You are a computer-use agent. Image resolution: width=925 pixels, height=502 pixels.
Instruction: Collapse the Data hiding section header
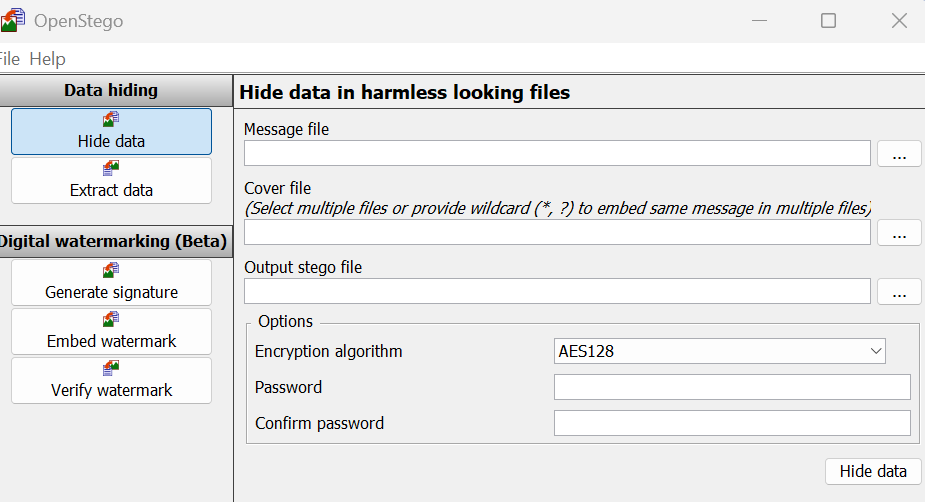click(x=111, y=90)
